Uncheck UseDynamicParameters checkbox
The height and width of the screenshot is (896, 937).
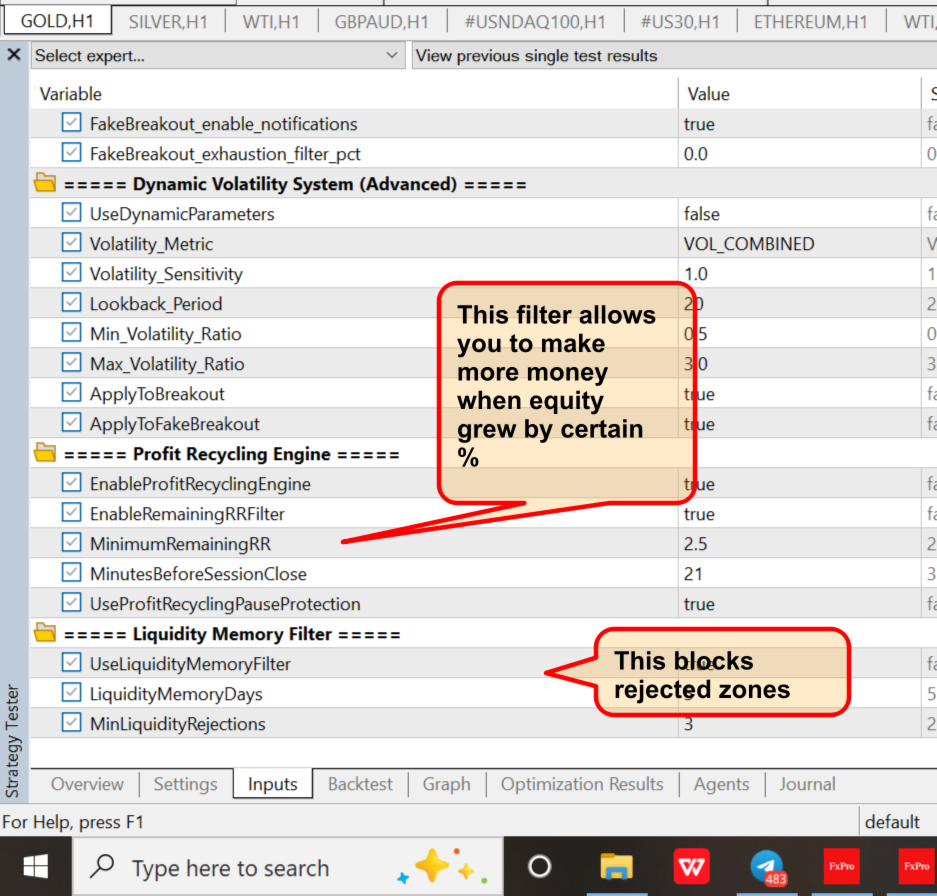pos(71,213)
